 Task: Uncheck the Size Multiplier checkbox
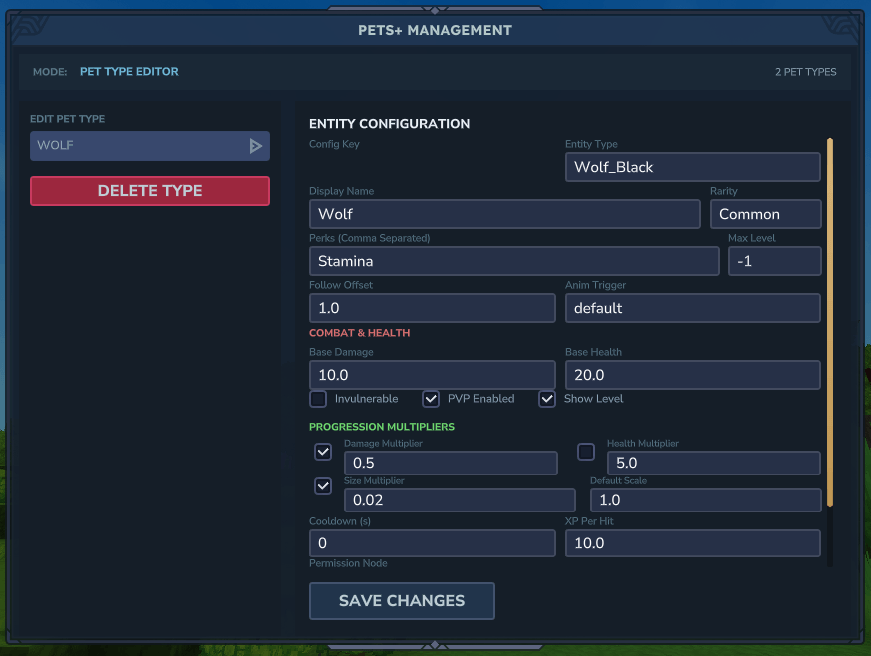coord(323,486)
